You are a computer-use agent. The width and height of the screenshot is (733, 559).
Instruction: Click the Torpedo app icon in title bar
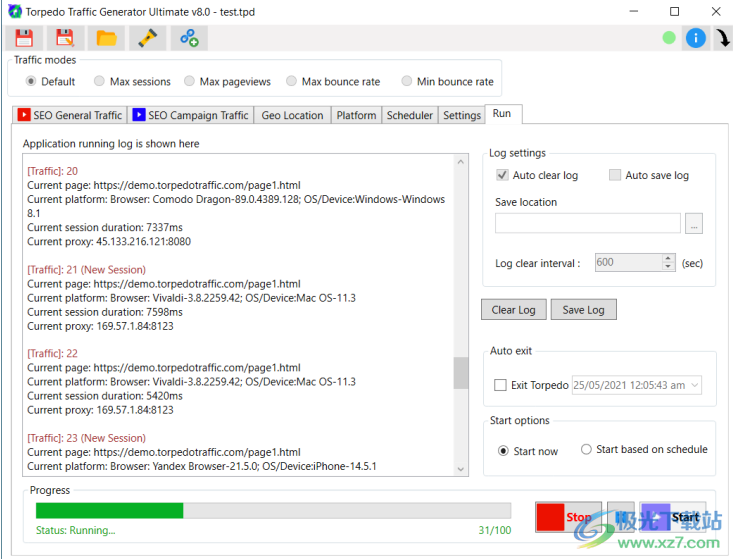click(x=14, y=11)
